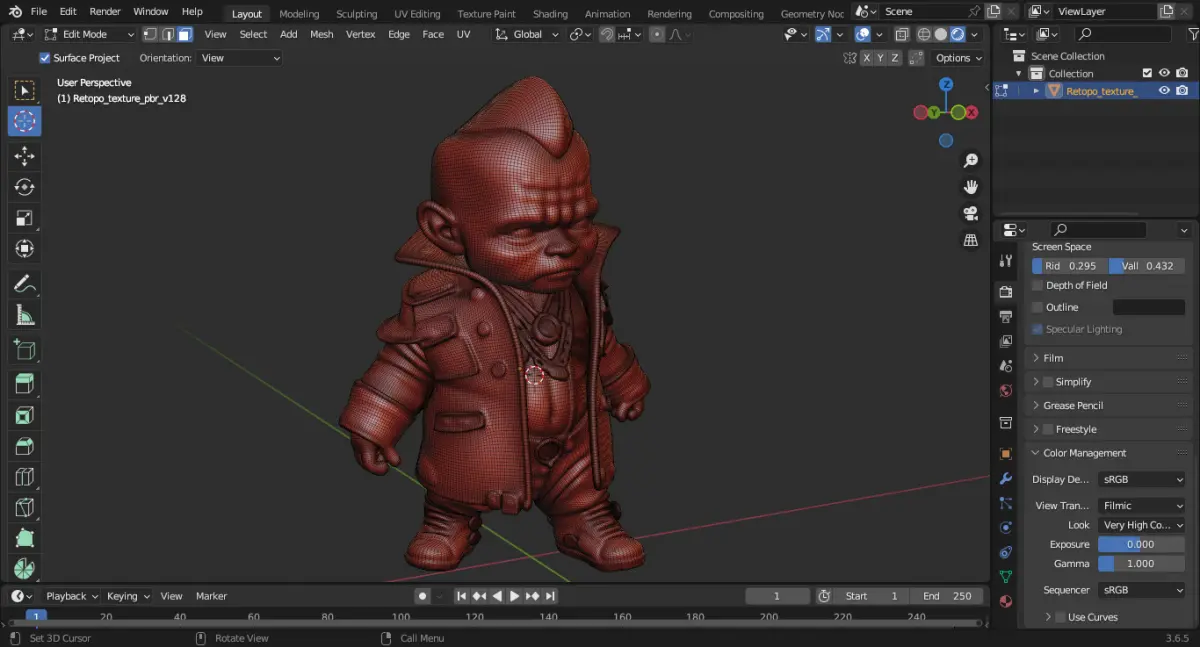This screenshot has width=1200, height=647.
Task: Activate the Transform tool
Action: tap(24, 249)
